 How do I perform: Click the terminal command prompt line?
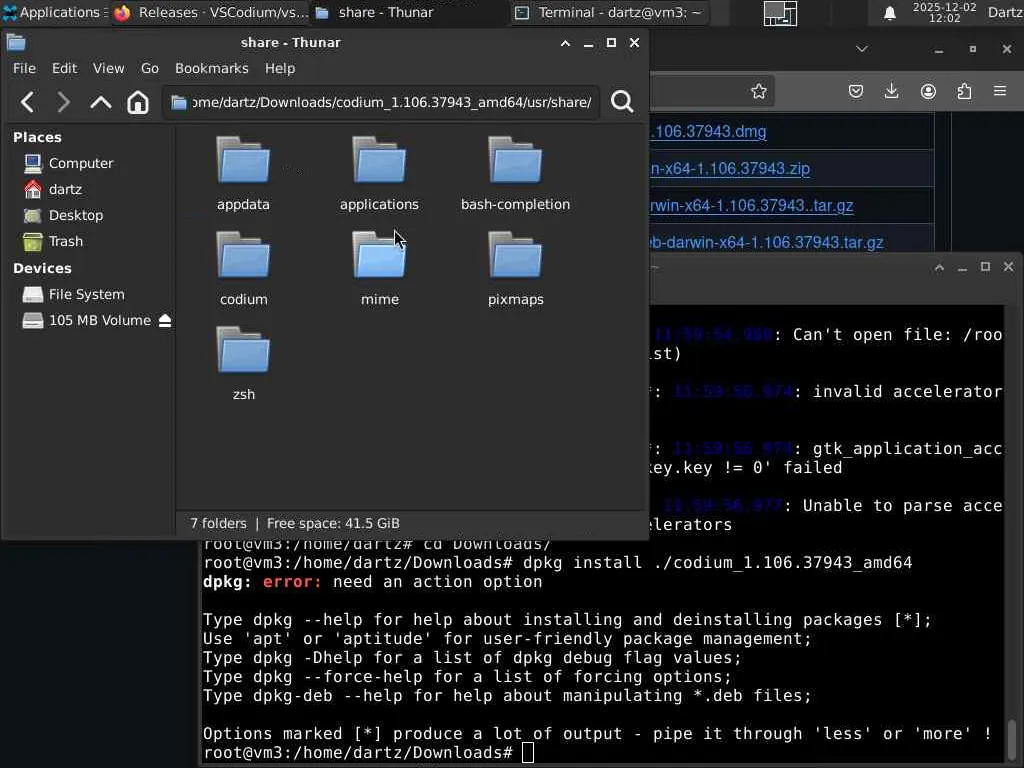pos(369,752)
